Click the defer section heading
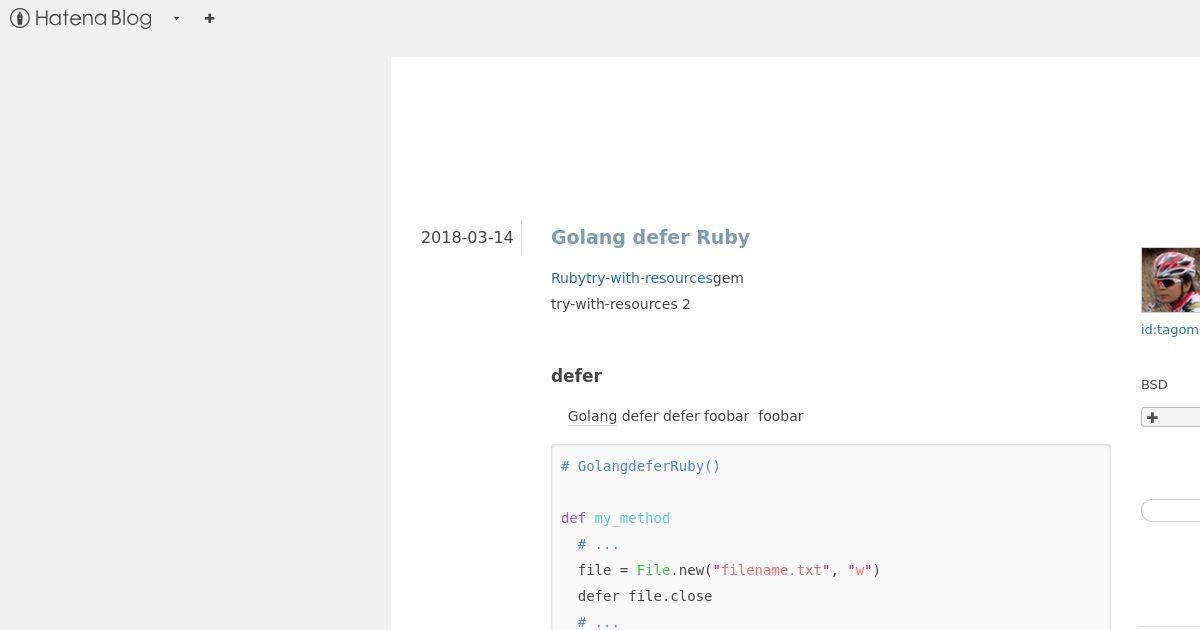This screenshot has width=1200, height=630. (x=576, y=376)
